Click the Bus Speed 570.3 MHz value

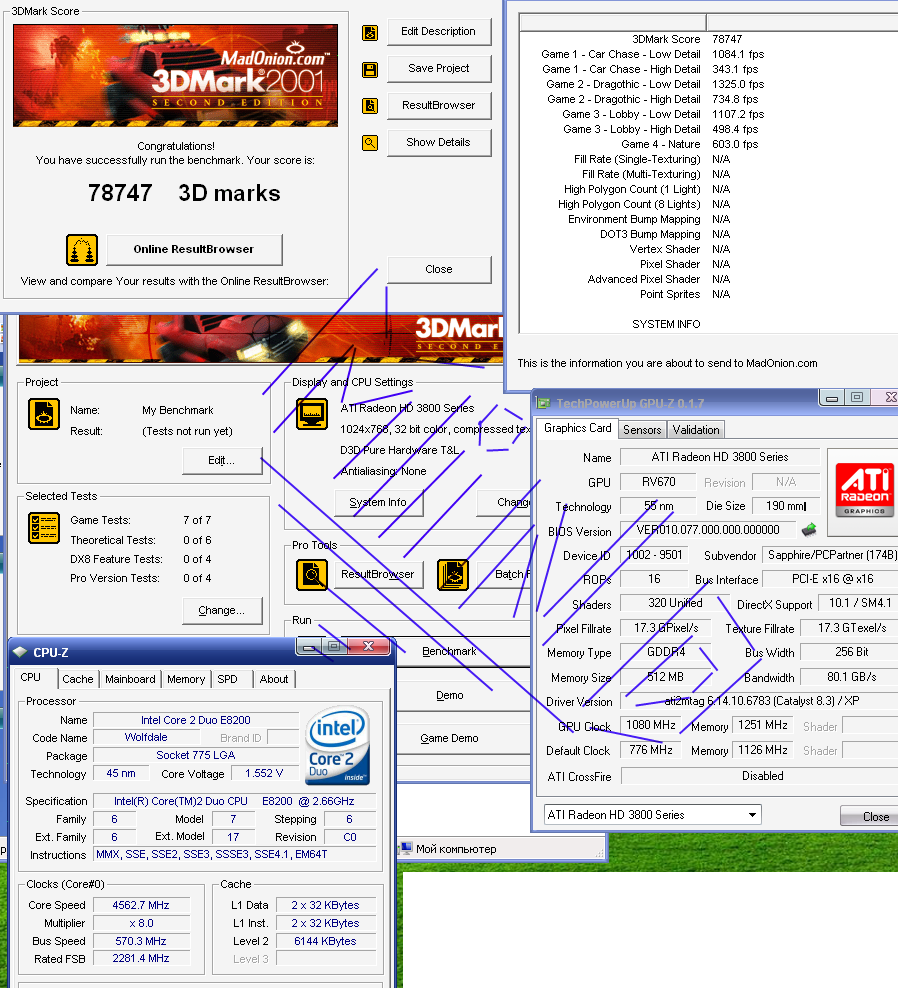[x=141, y=941]
